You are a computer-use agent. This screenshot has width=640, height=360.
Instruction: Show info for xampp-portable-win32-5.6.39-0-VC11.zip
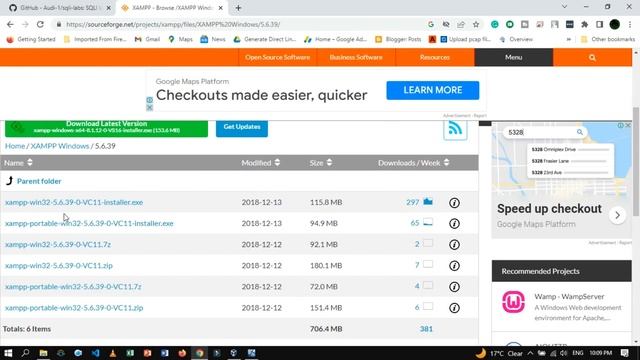(454, 308)
